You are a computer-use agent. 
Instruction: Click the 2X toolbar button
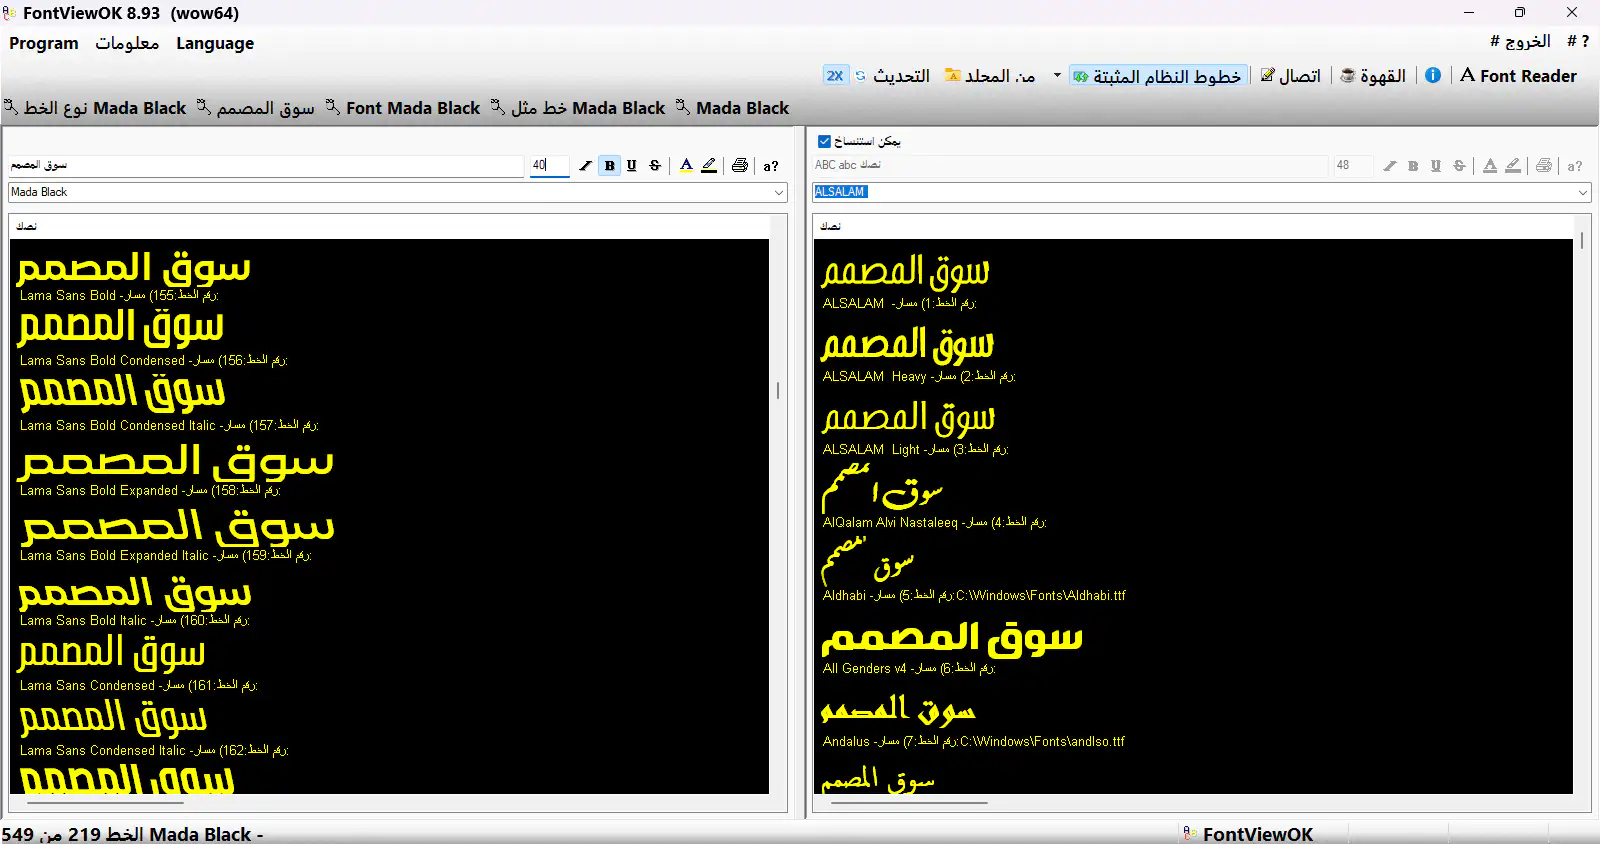(835, 76)
